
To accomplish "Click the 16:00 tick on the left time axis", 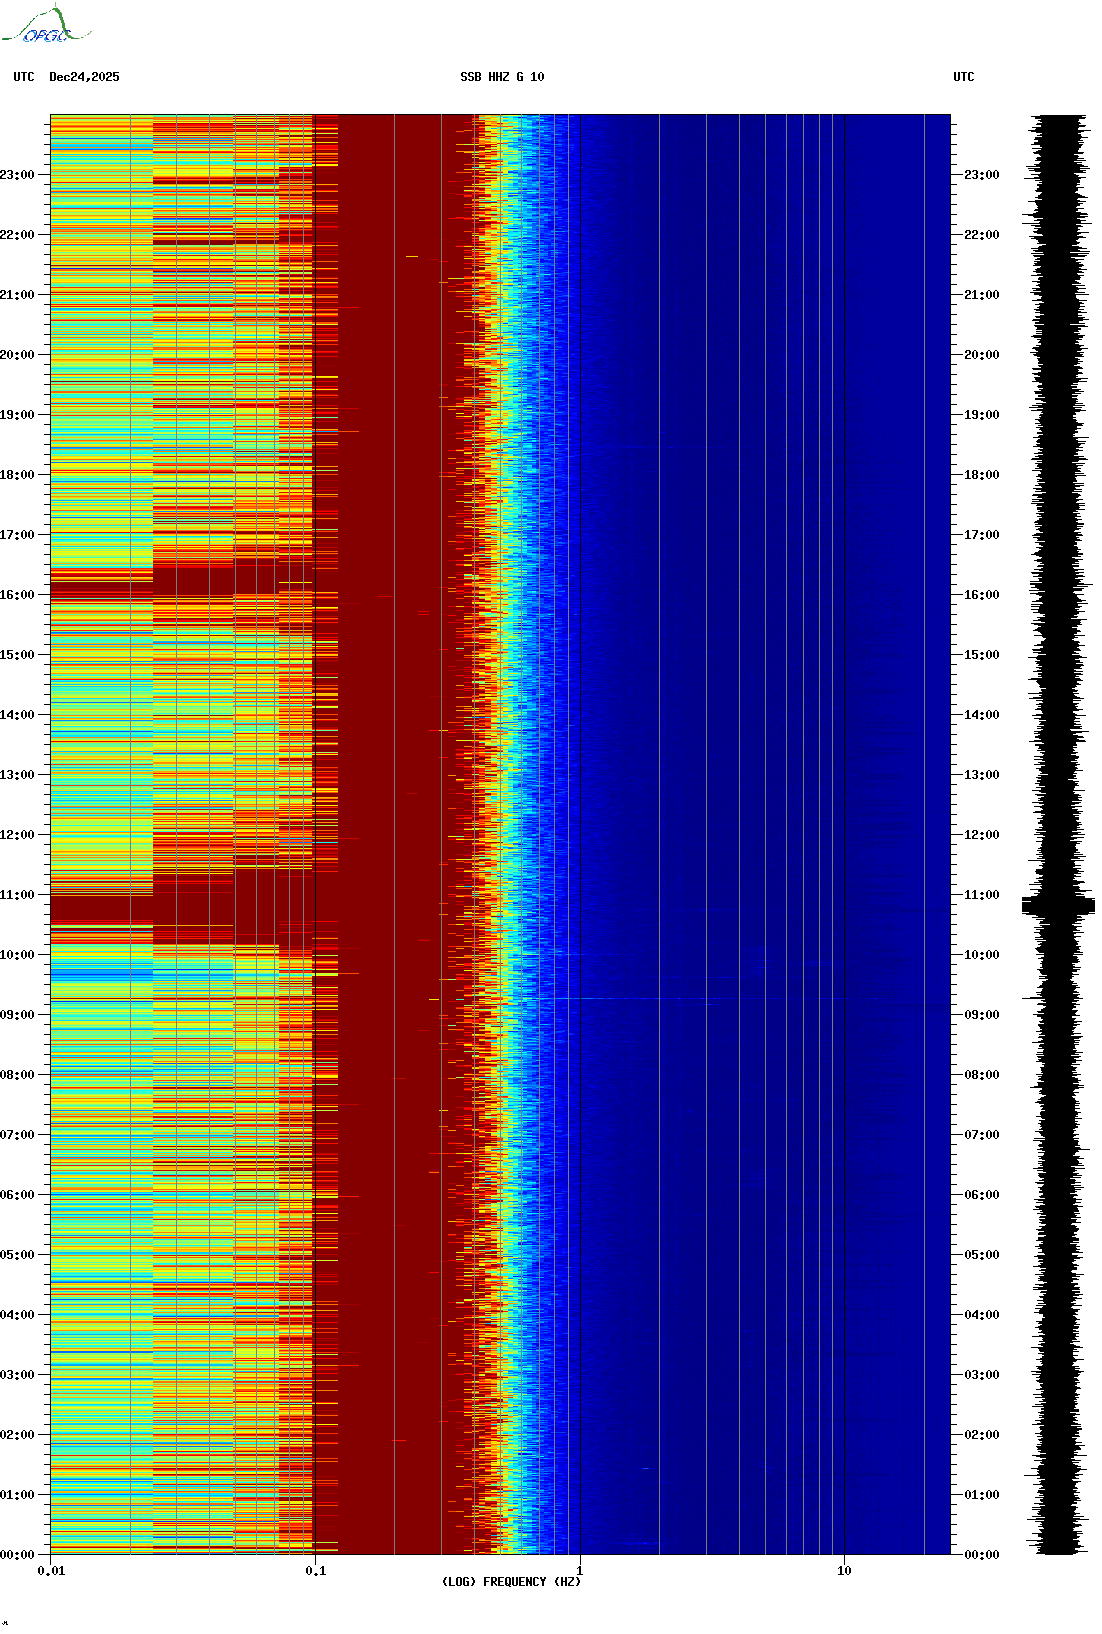I will point(18,595).
